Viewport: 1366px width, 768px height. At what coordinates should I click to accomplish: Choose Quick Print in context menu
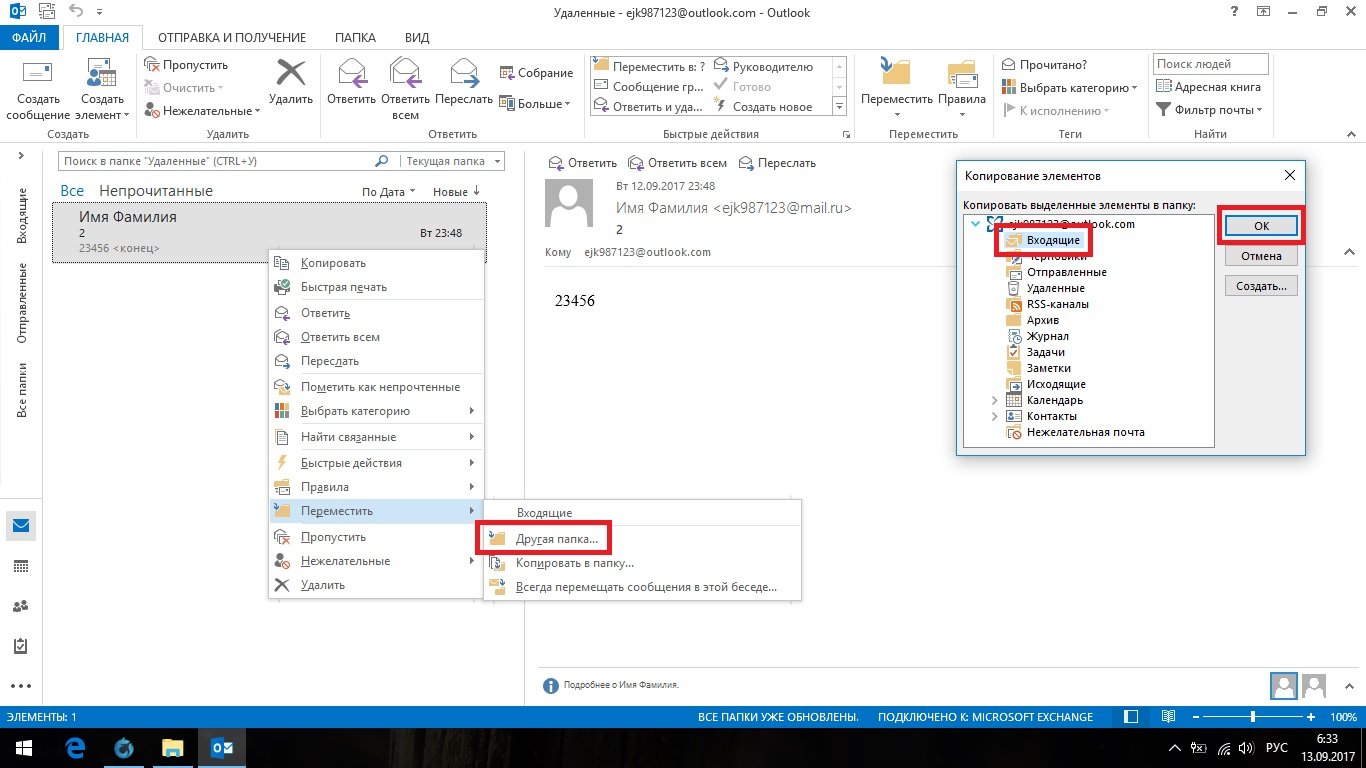[x=377, y=287]
